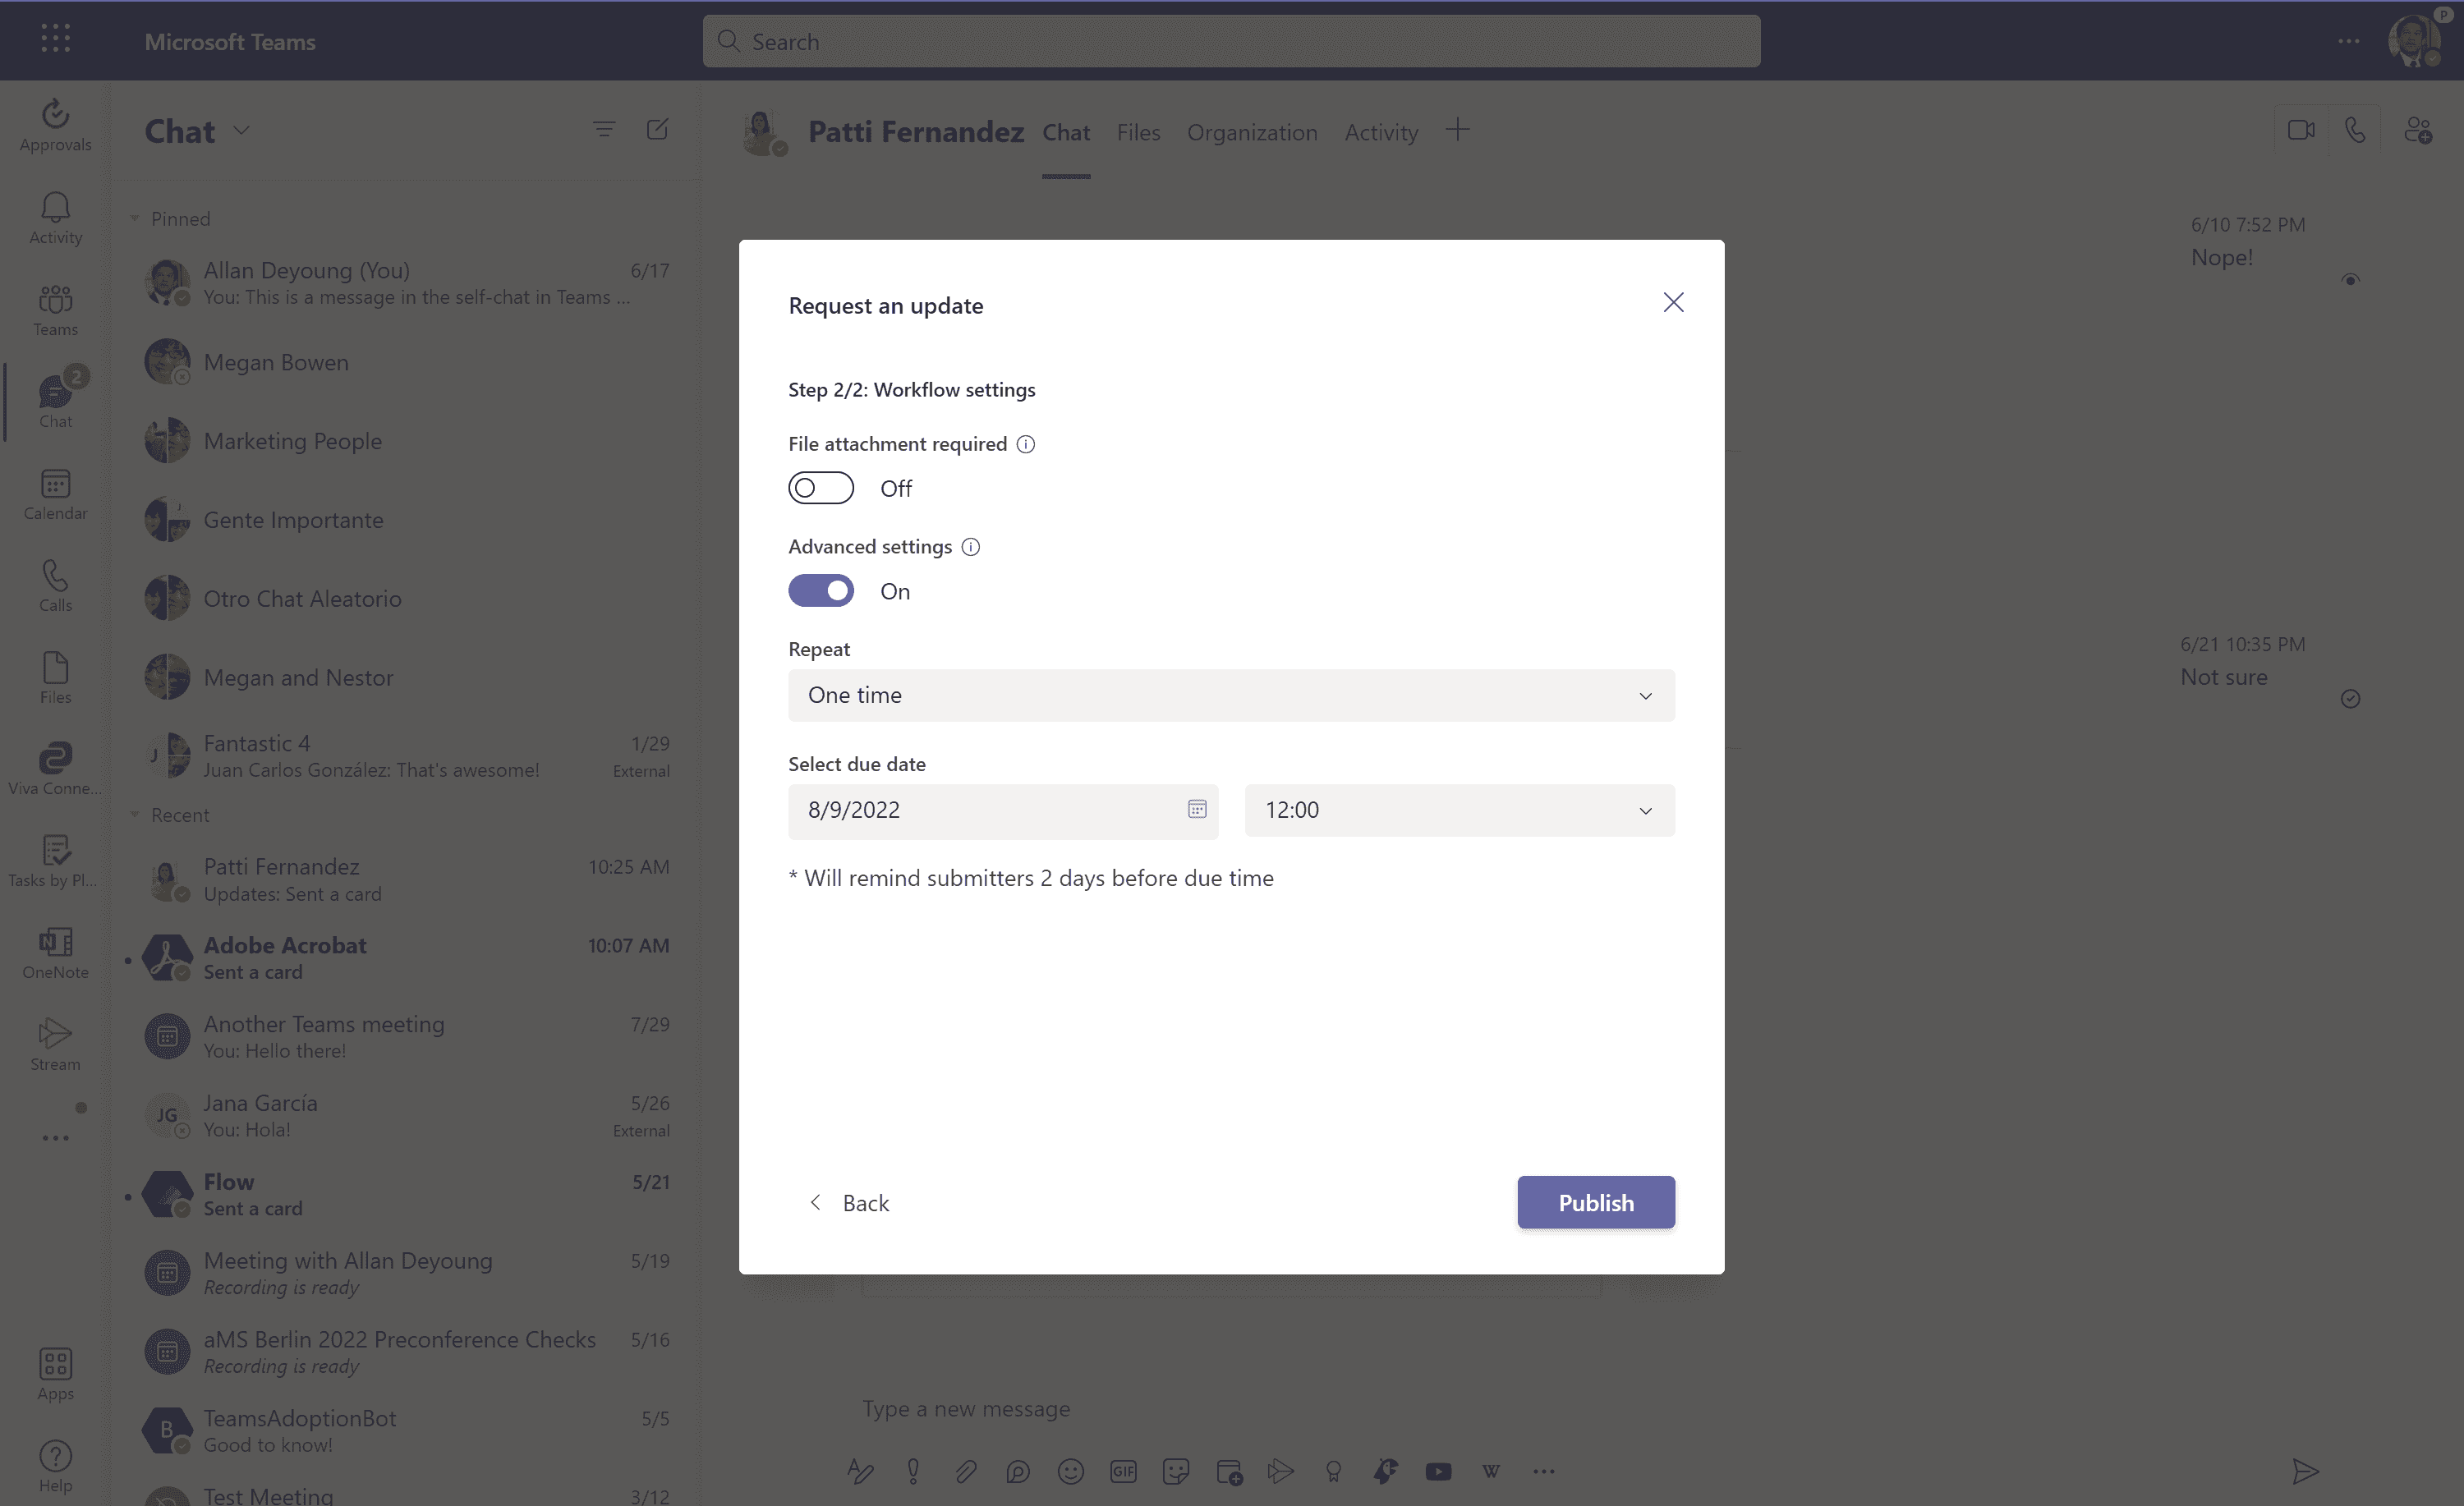Open Another Teams meeting chat
The image size is (2464, 1506).
click(406, 1037)
